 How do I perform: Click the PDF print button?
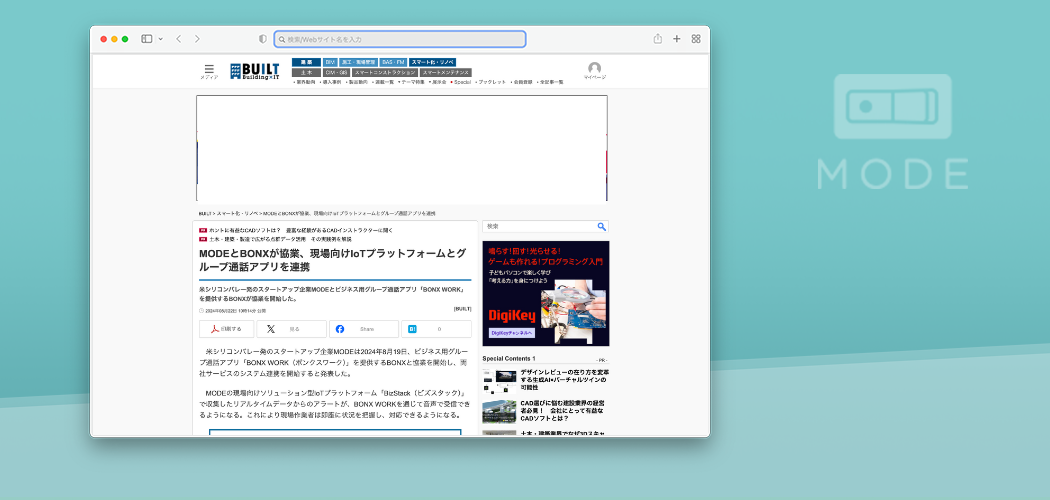[226, 329]
